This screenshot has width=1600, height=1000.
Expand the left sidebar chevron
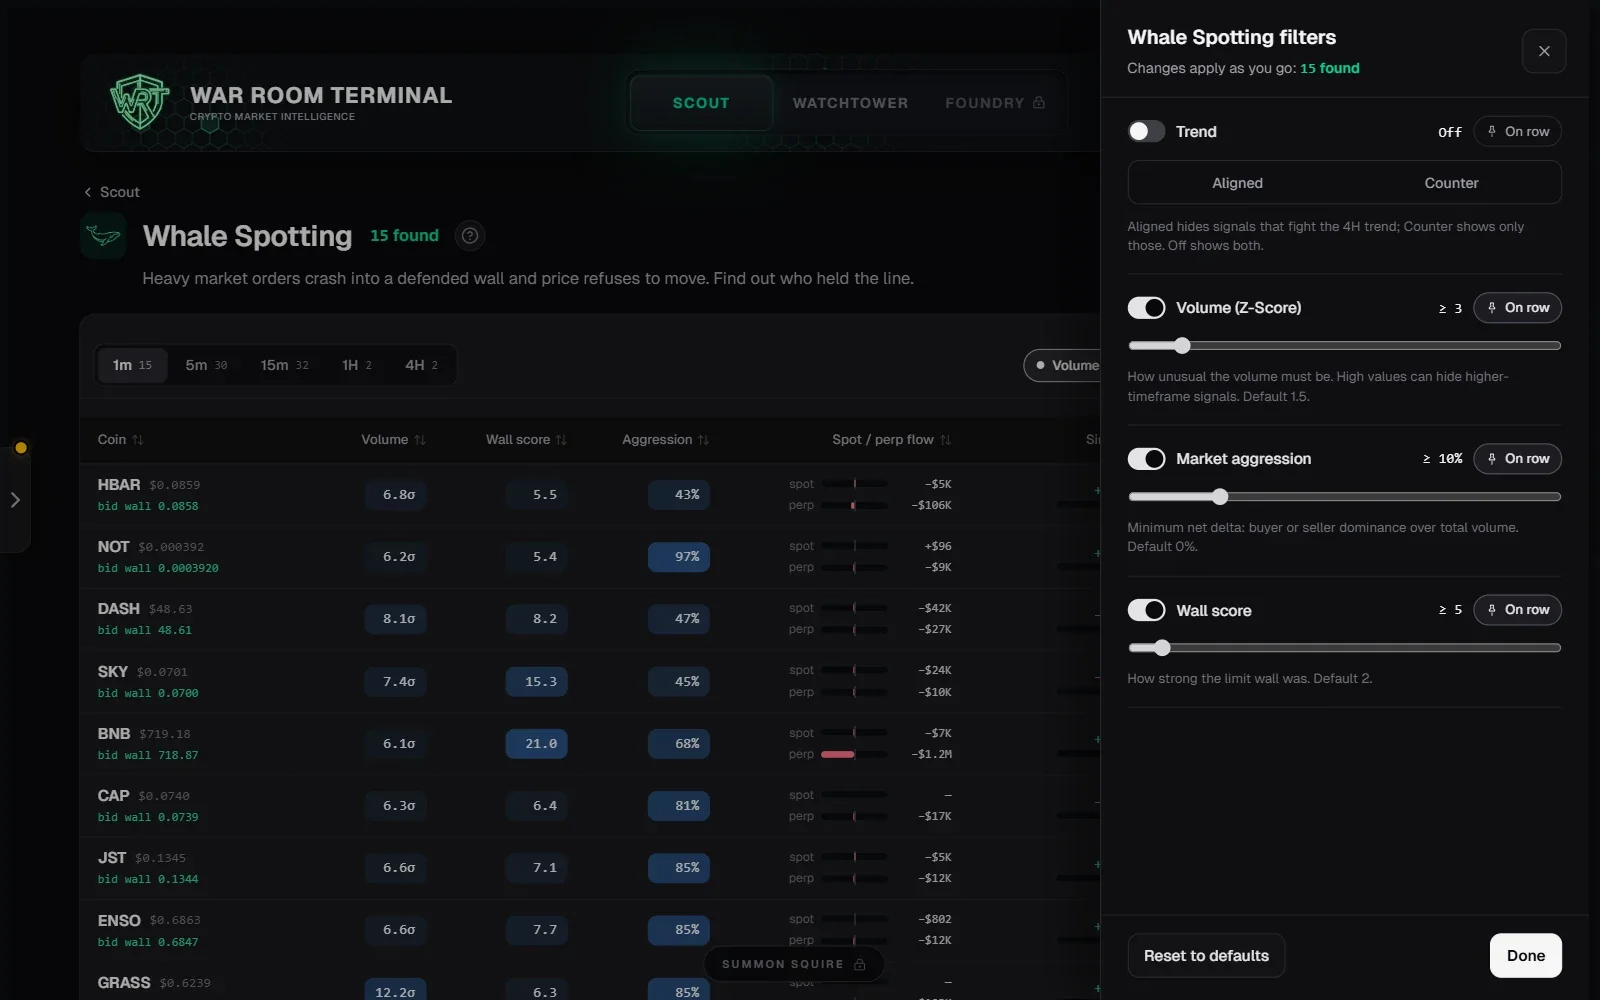click(x=15, y=500)
